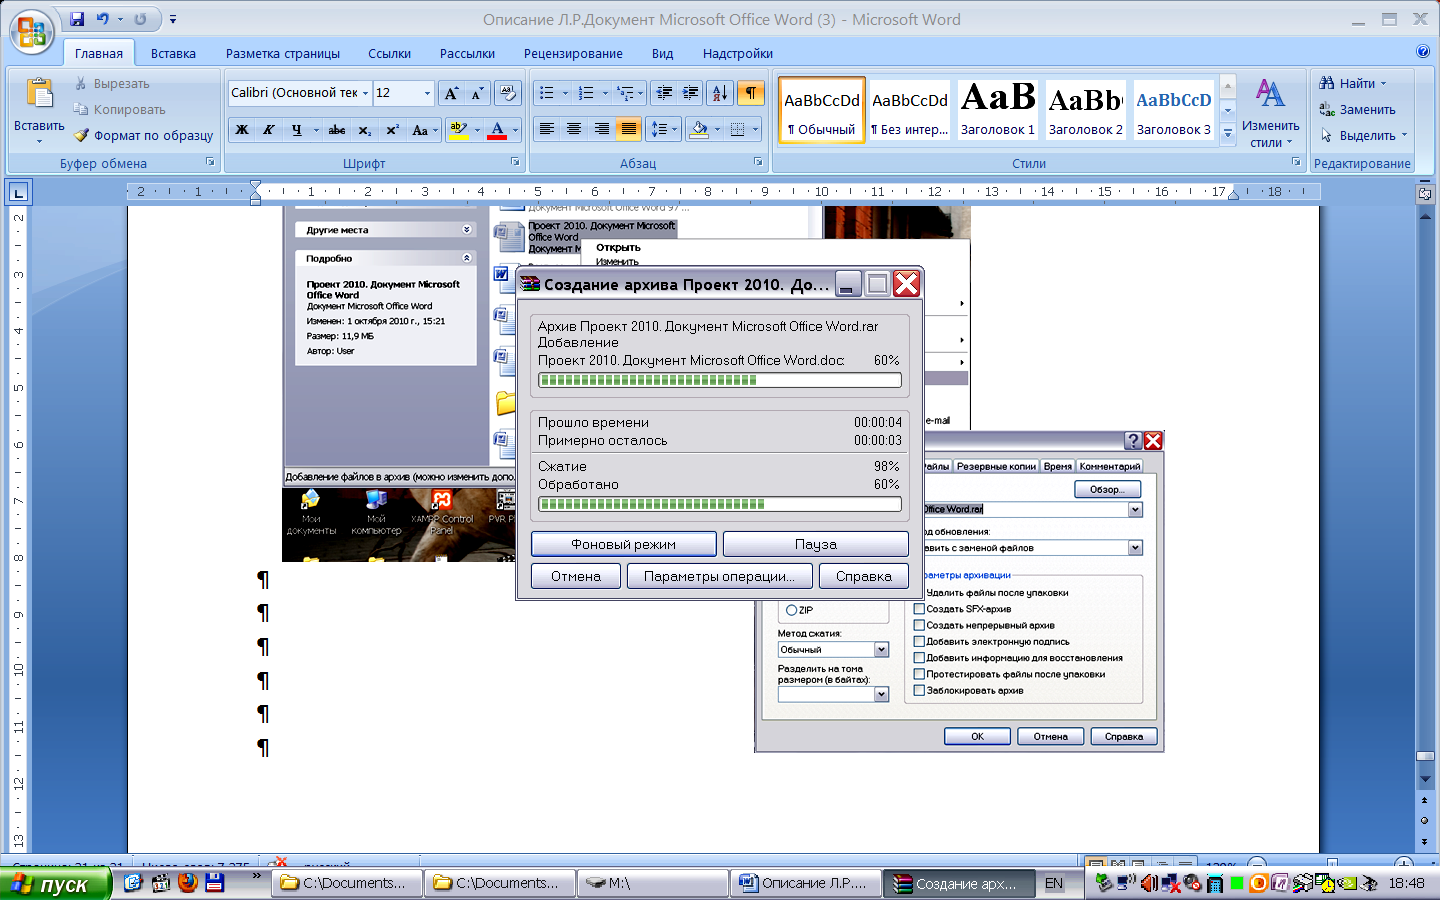Check 'Протестировать файлы после упаковки' in pictured dialog
The image size is (1440, 900).
pyautogui.click(x=919, y=674)
